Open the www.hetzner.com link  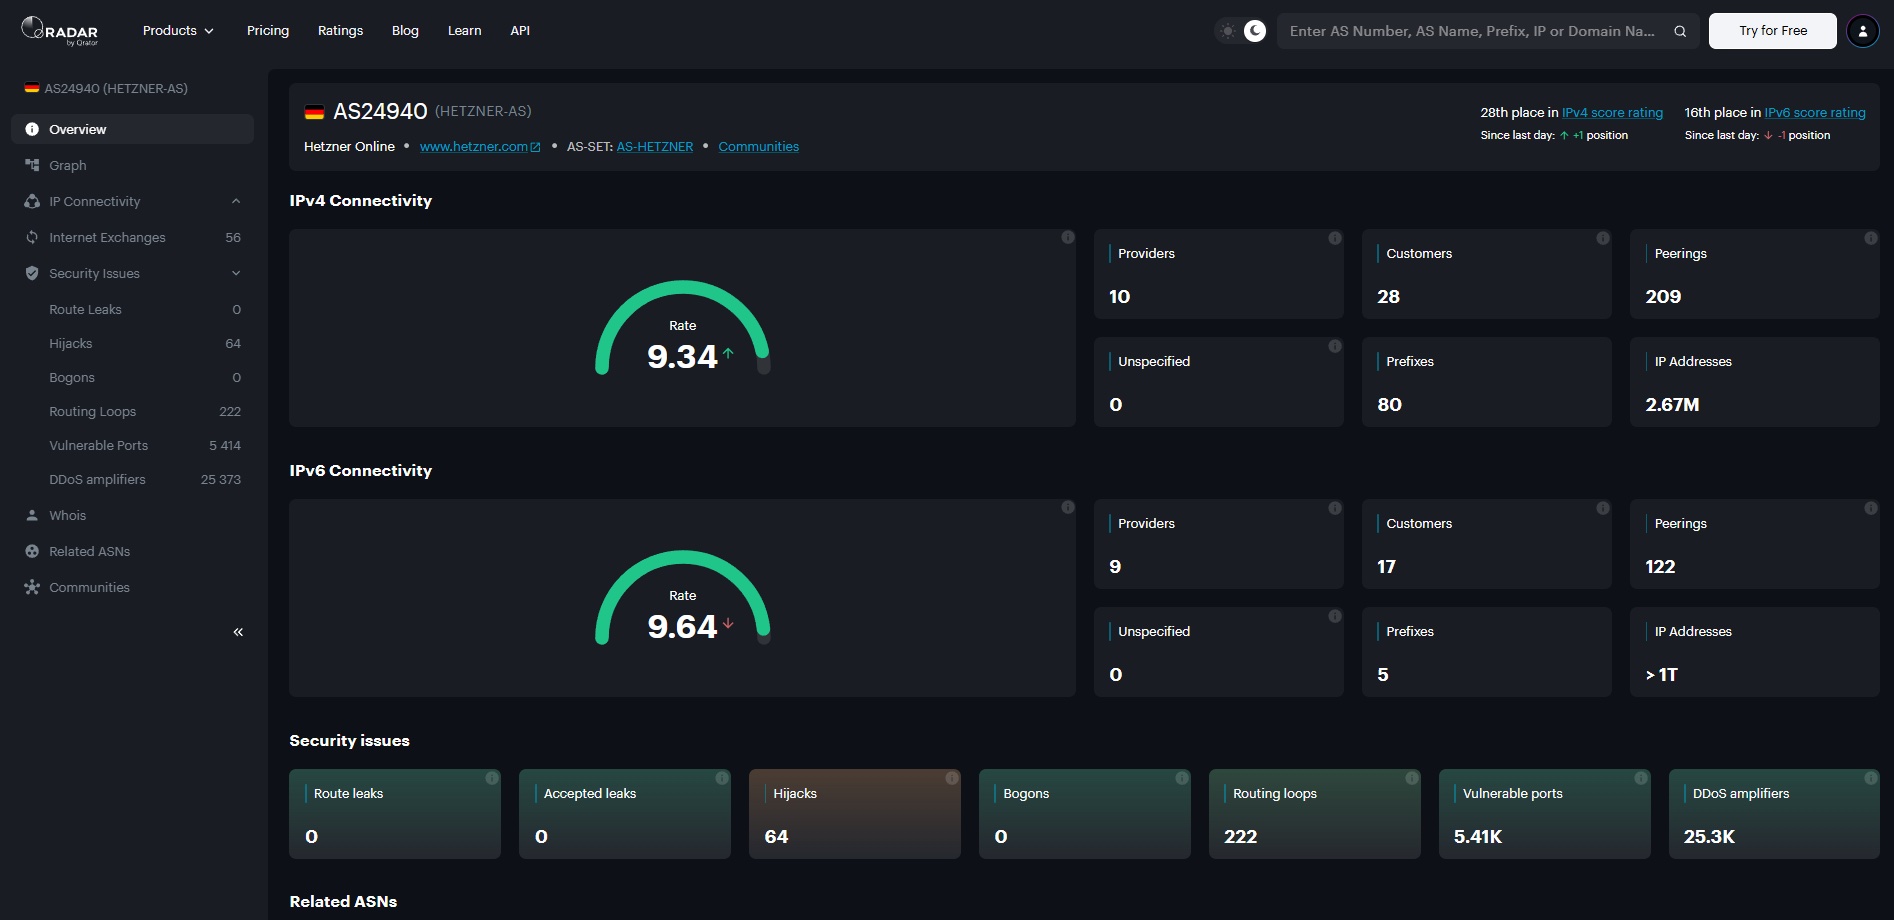click(x=480, y=147)
